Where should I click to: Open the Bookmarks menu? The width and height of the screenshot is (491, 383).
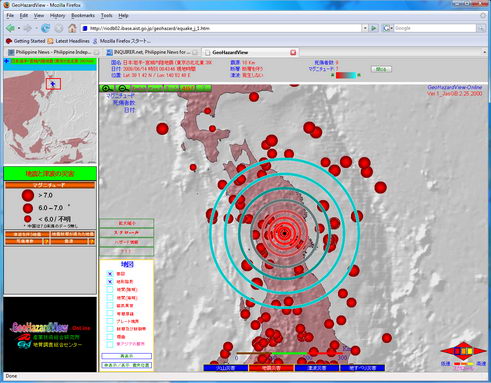tap(83, 16)
